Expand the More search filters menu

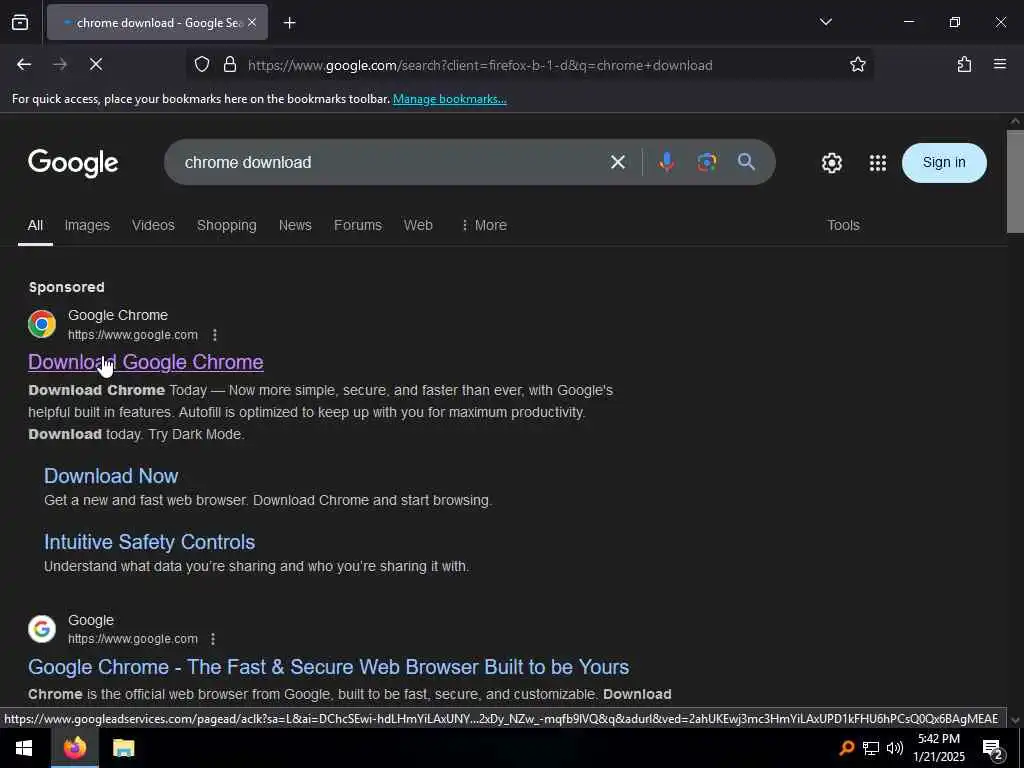pyautogui.click(x=483, y=225)
